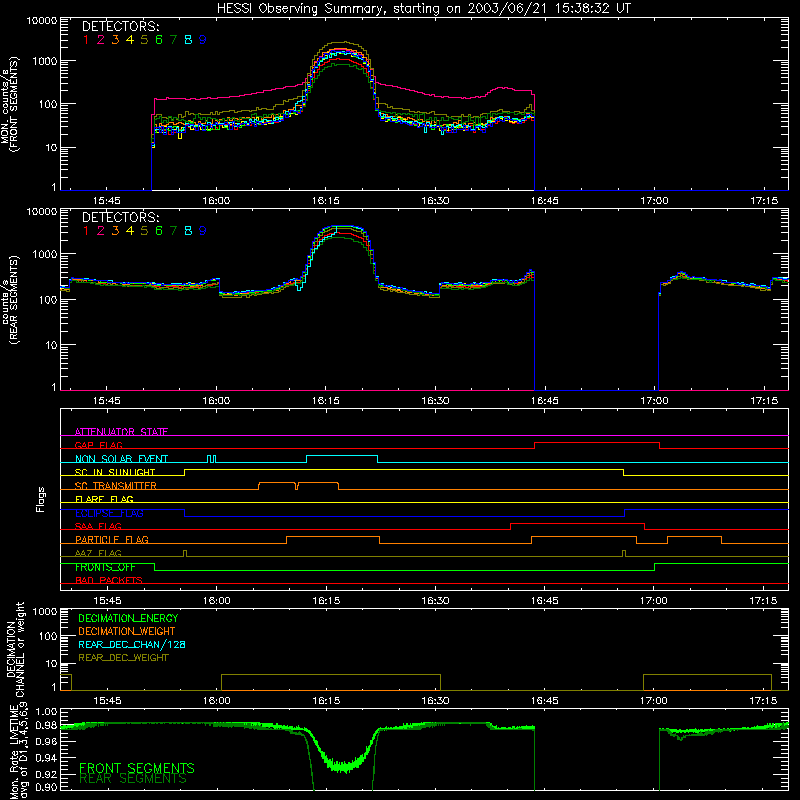Click the 1000 y-axis value in rear segments plot
Screen dimensions: 800x800
45,255
